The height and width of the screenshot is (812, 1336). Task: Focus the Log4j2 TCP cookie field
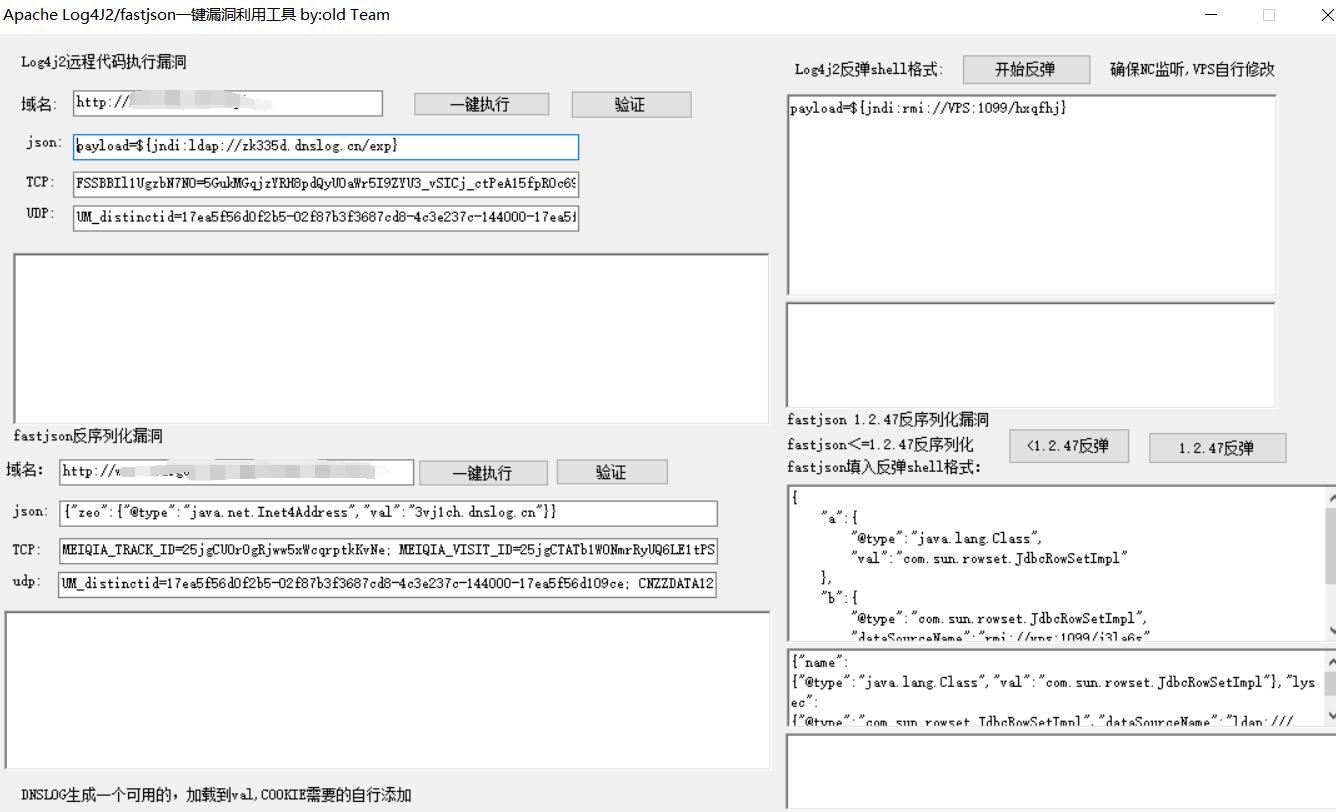(325, 184)
